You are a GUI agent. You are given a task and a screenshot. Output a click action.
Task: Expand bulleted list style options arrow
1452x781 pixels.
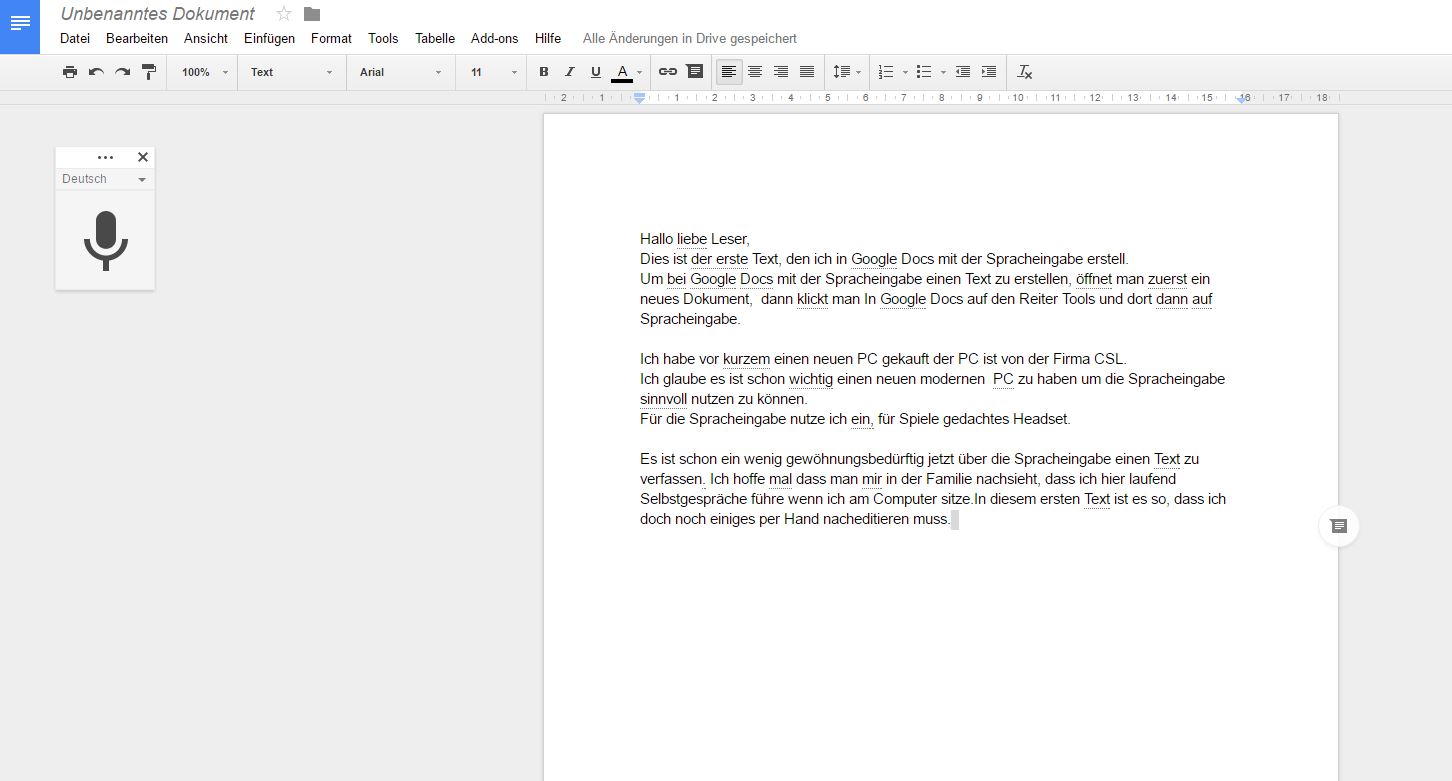(x=943, y=72)
